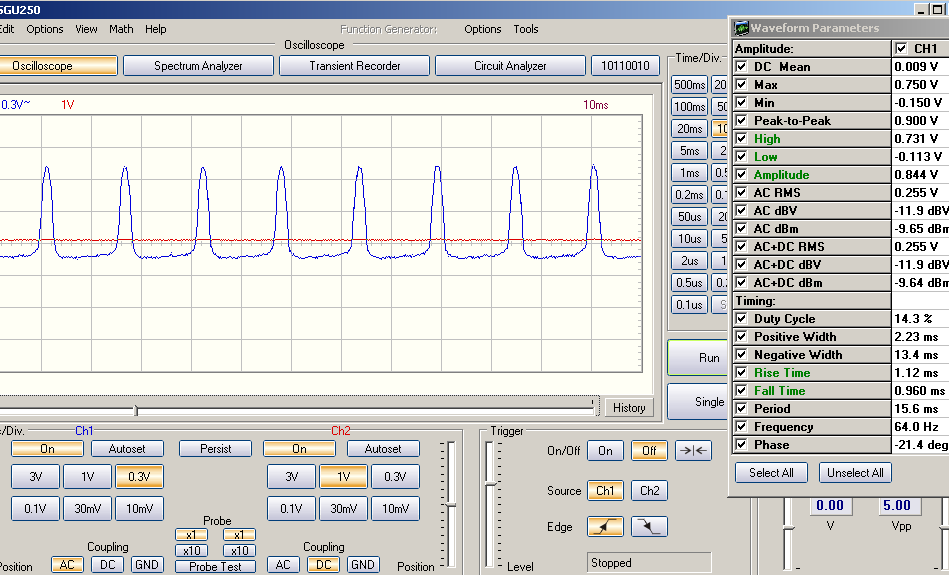The image size is (949, 575).
Task: Switch to Spectrum Analyzer mode
Action: 198,66
